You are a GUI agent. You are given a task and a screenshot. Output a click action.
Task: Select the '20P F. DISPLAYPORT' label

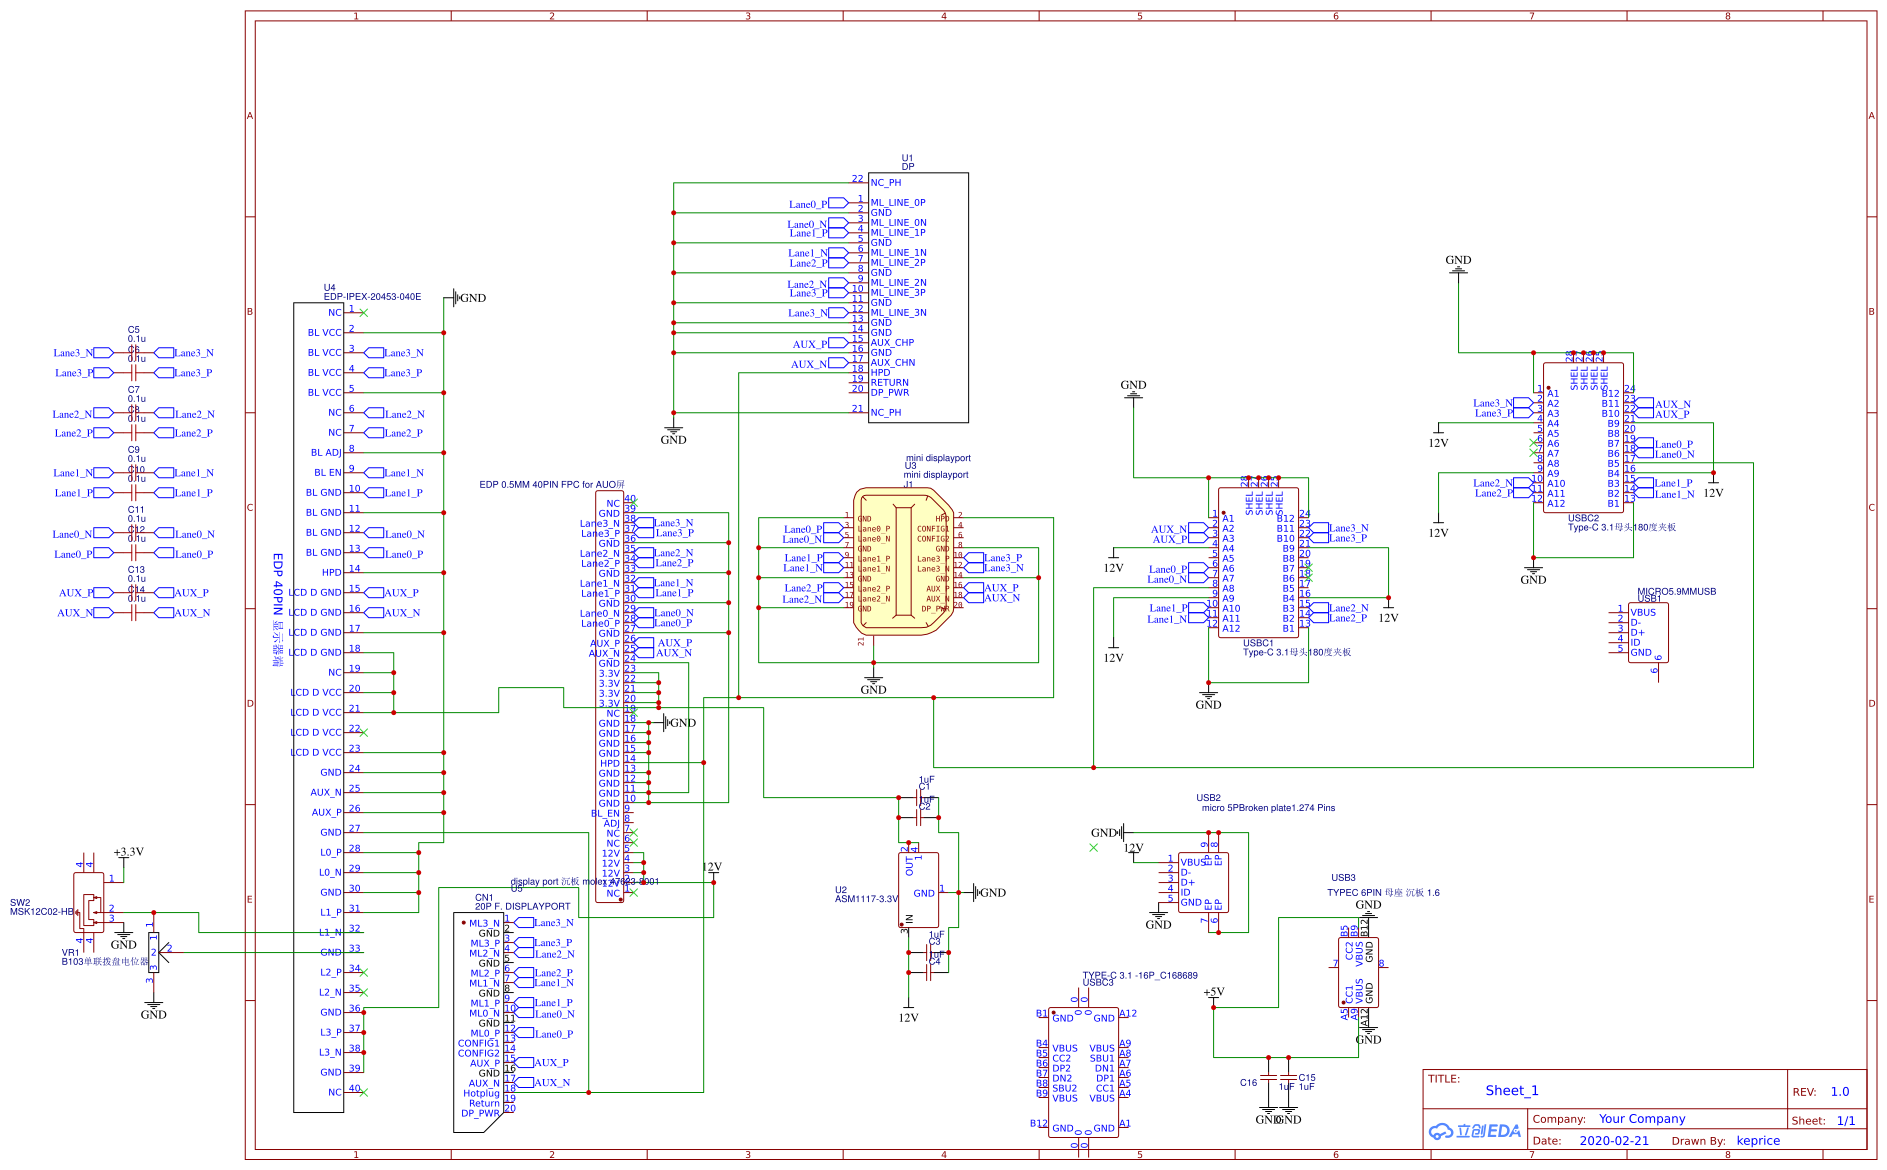click(522, 907)
